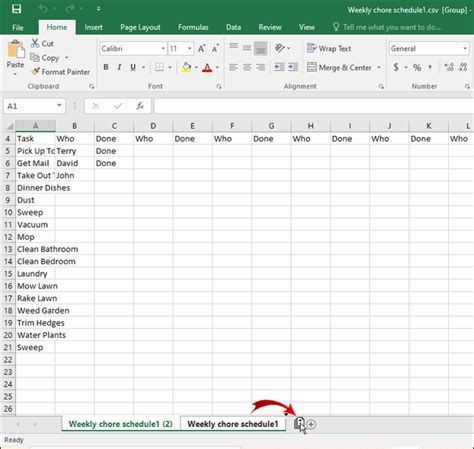Click the Merge & Center icon

(x=312, y=68)
